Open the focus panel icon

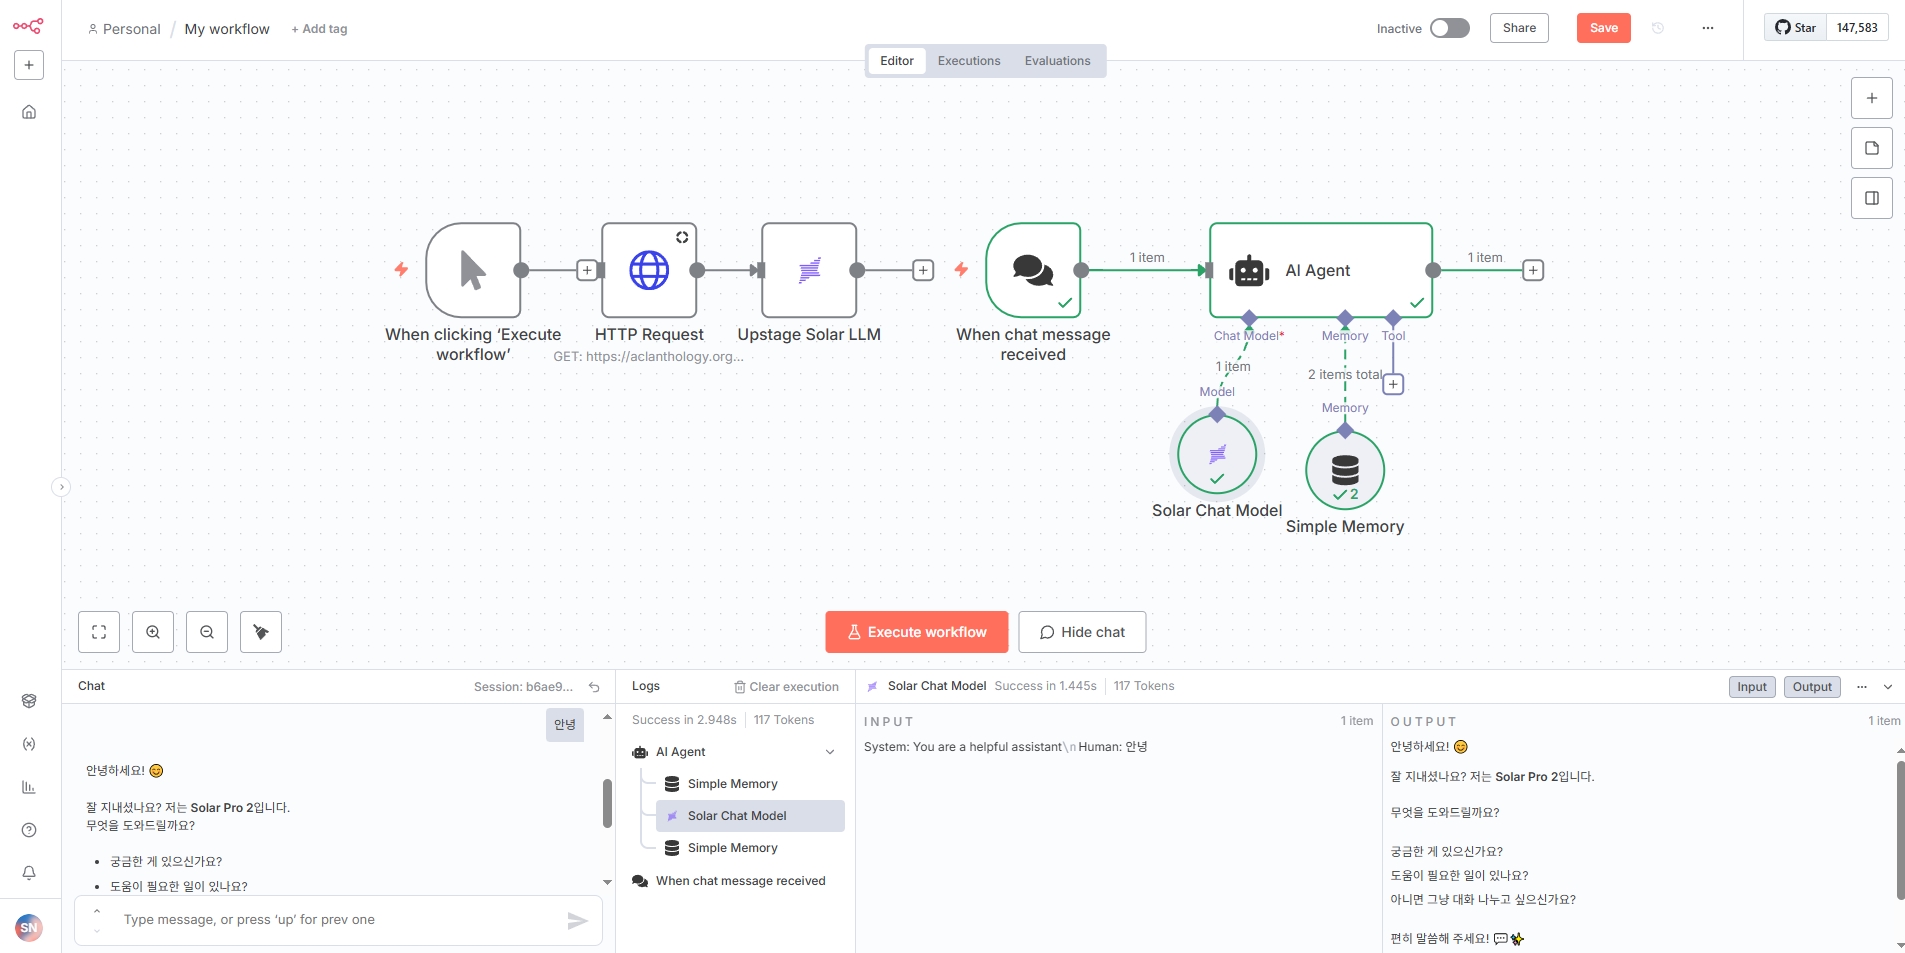click(1872, 198)
